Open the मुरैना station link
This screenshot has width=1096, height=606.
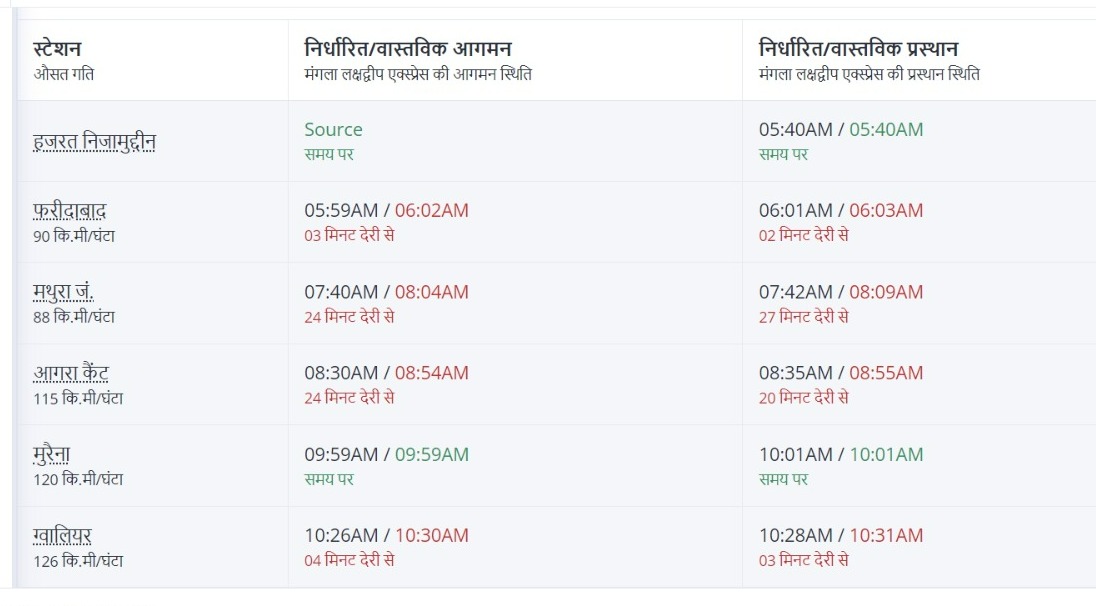pyautogui.click(x=51, y=455)
